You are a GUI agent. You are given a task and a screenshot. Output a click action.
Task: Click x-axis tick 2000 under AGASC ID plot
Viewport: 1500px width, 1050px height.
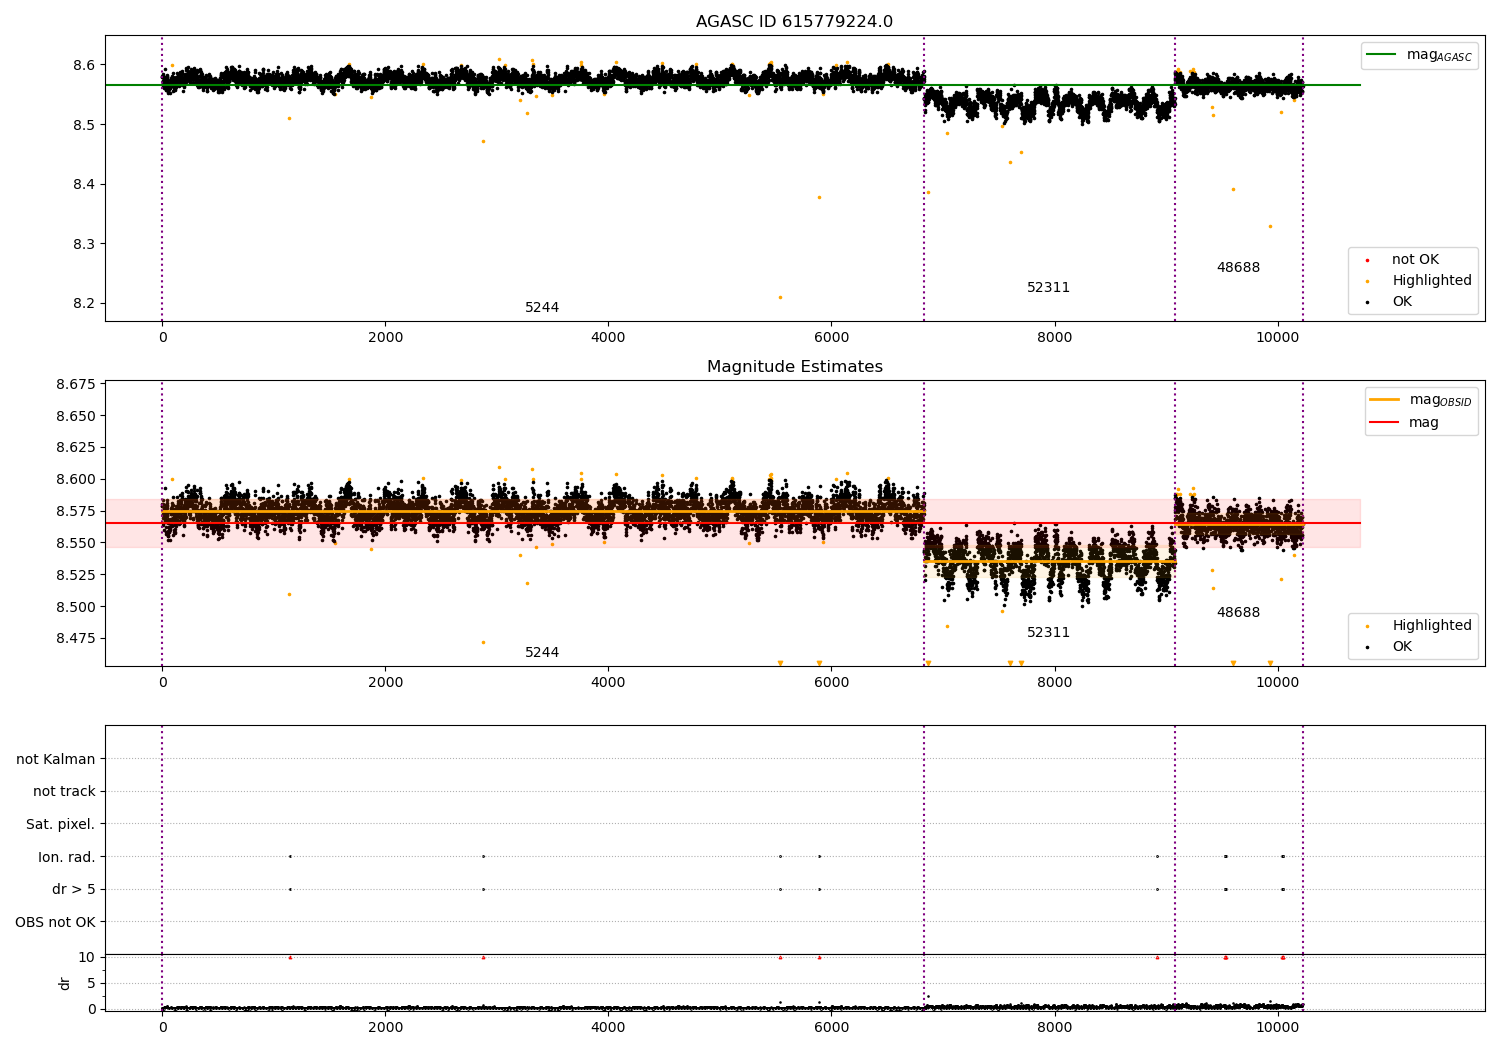point(385,338)
